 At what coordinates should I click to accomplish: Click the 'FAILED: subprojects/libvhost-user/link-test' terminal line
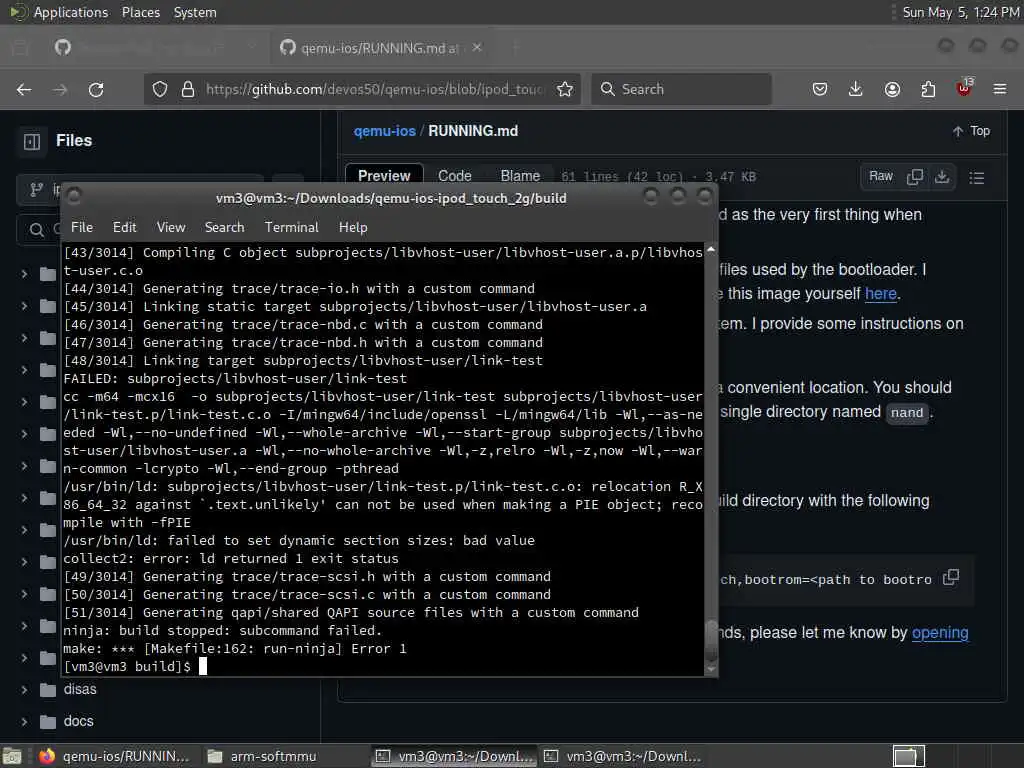tap(235, 379)
